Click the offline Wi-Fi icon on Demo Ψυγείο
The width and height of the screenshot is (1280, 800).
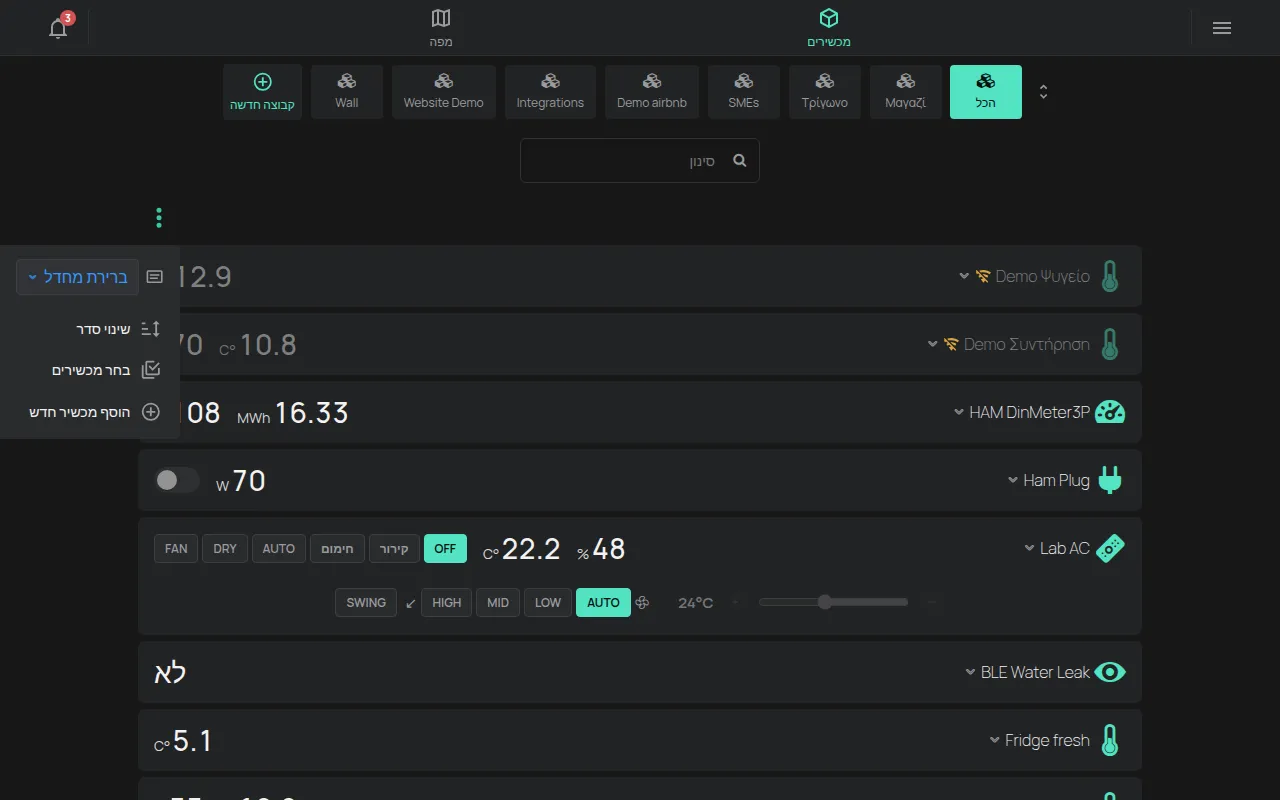983,276
